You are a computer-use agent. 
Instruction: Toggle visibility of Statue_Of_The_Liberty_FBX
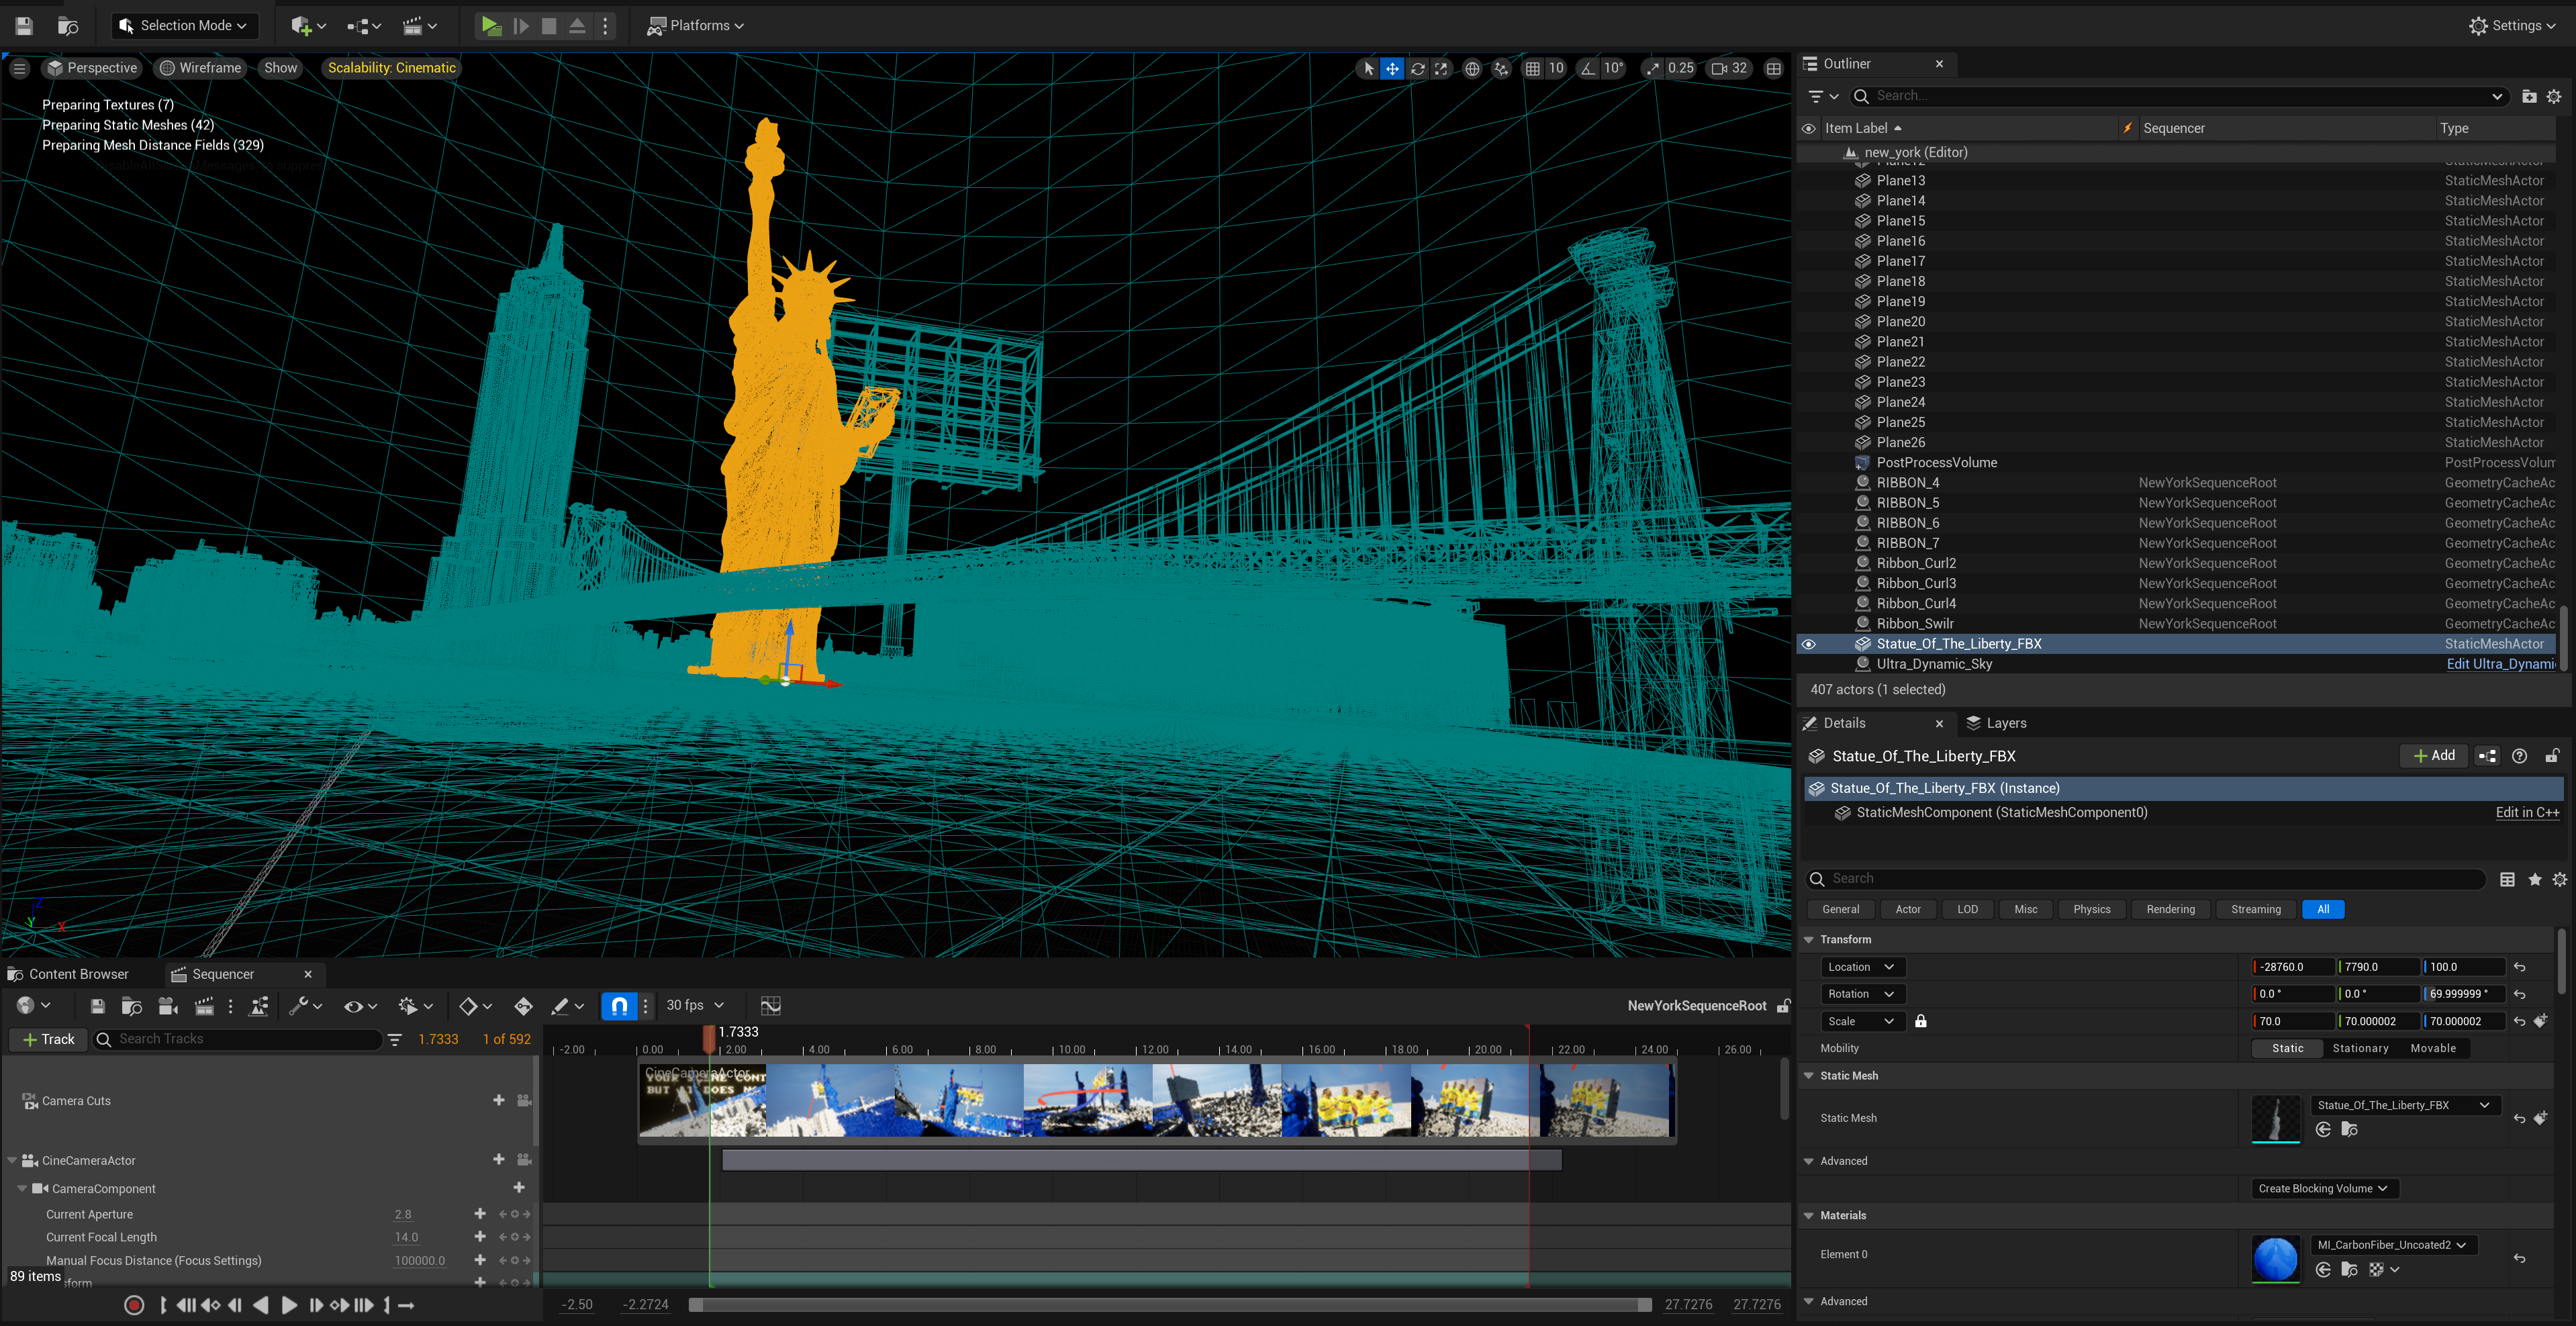1809,644
